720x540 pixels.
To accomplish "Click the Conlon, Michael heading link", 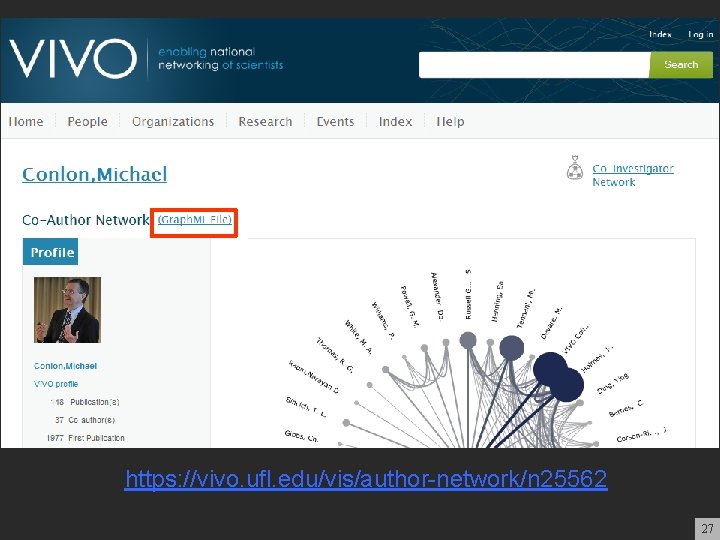I will (x=95, y=174).
